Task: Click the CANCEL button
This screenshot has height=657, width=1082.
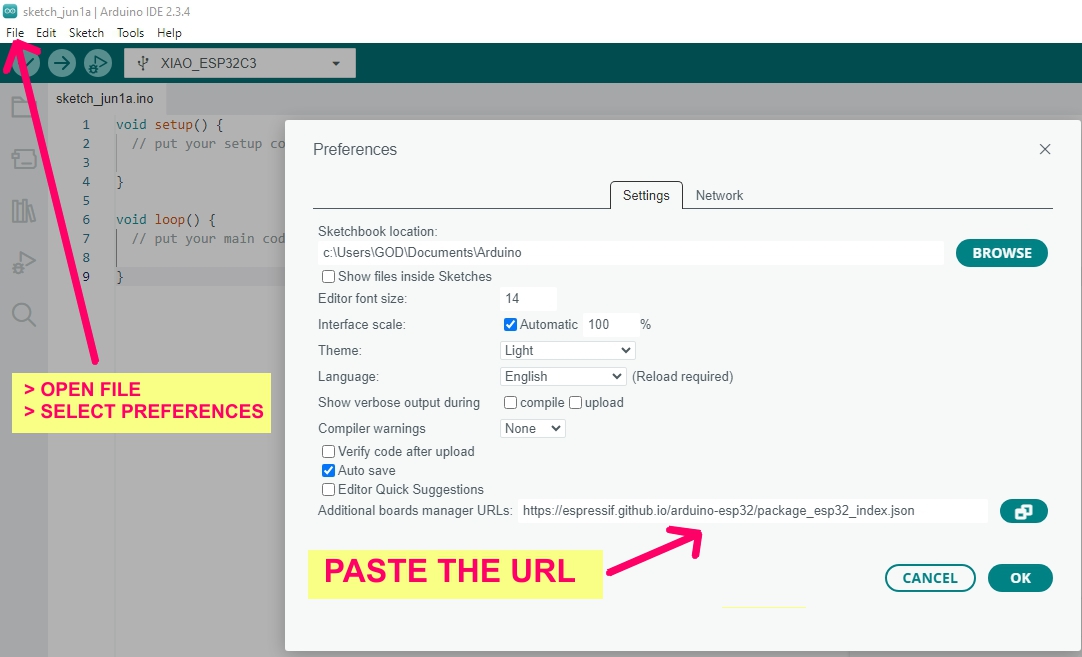Action: (929, 578)
